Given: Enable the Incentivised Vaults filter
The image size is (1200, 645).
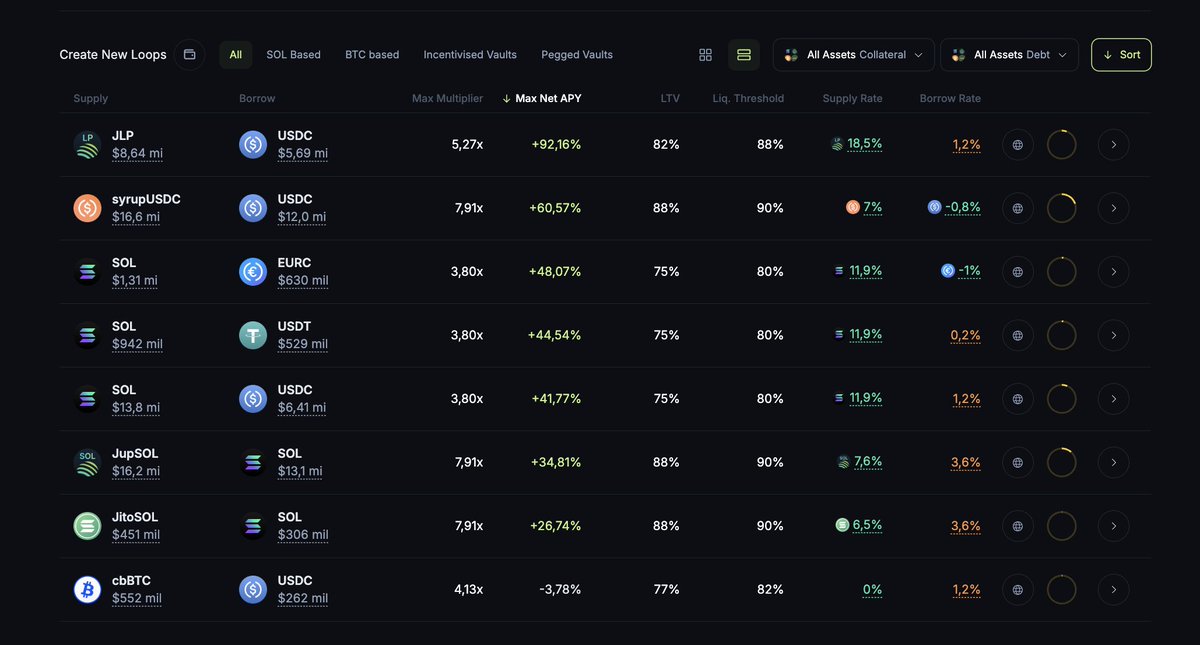Looking at the screenshot, I should point(470,54).
